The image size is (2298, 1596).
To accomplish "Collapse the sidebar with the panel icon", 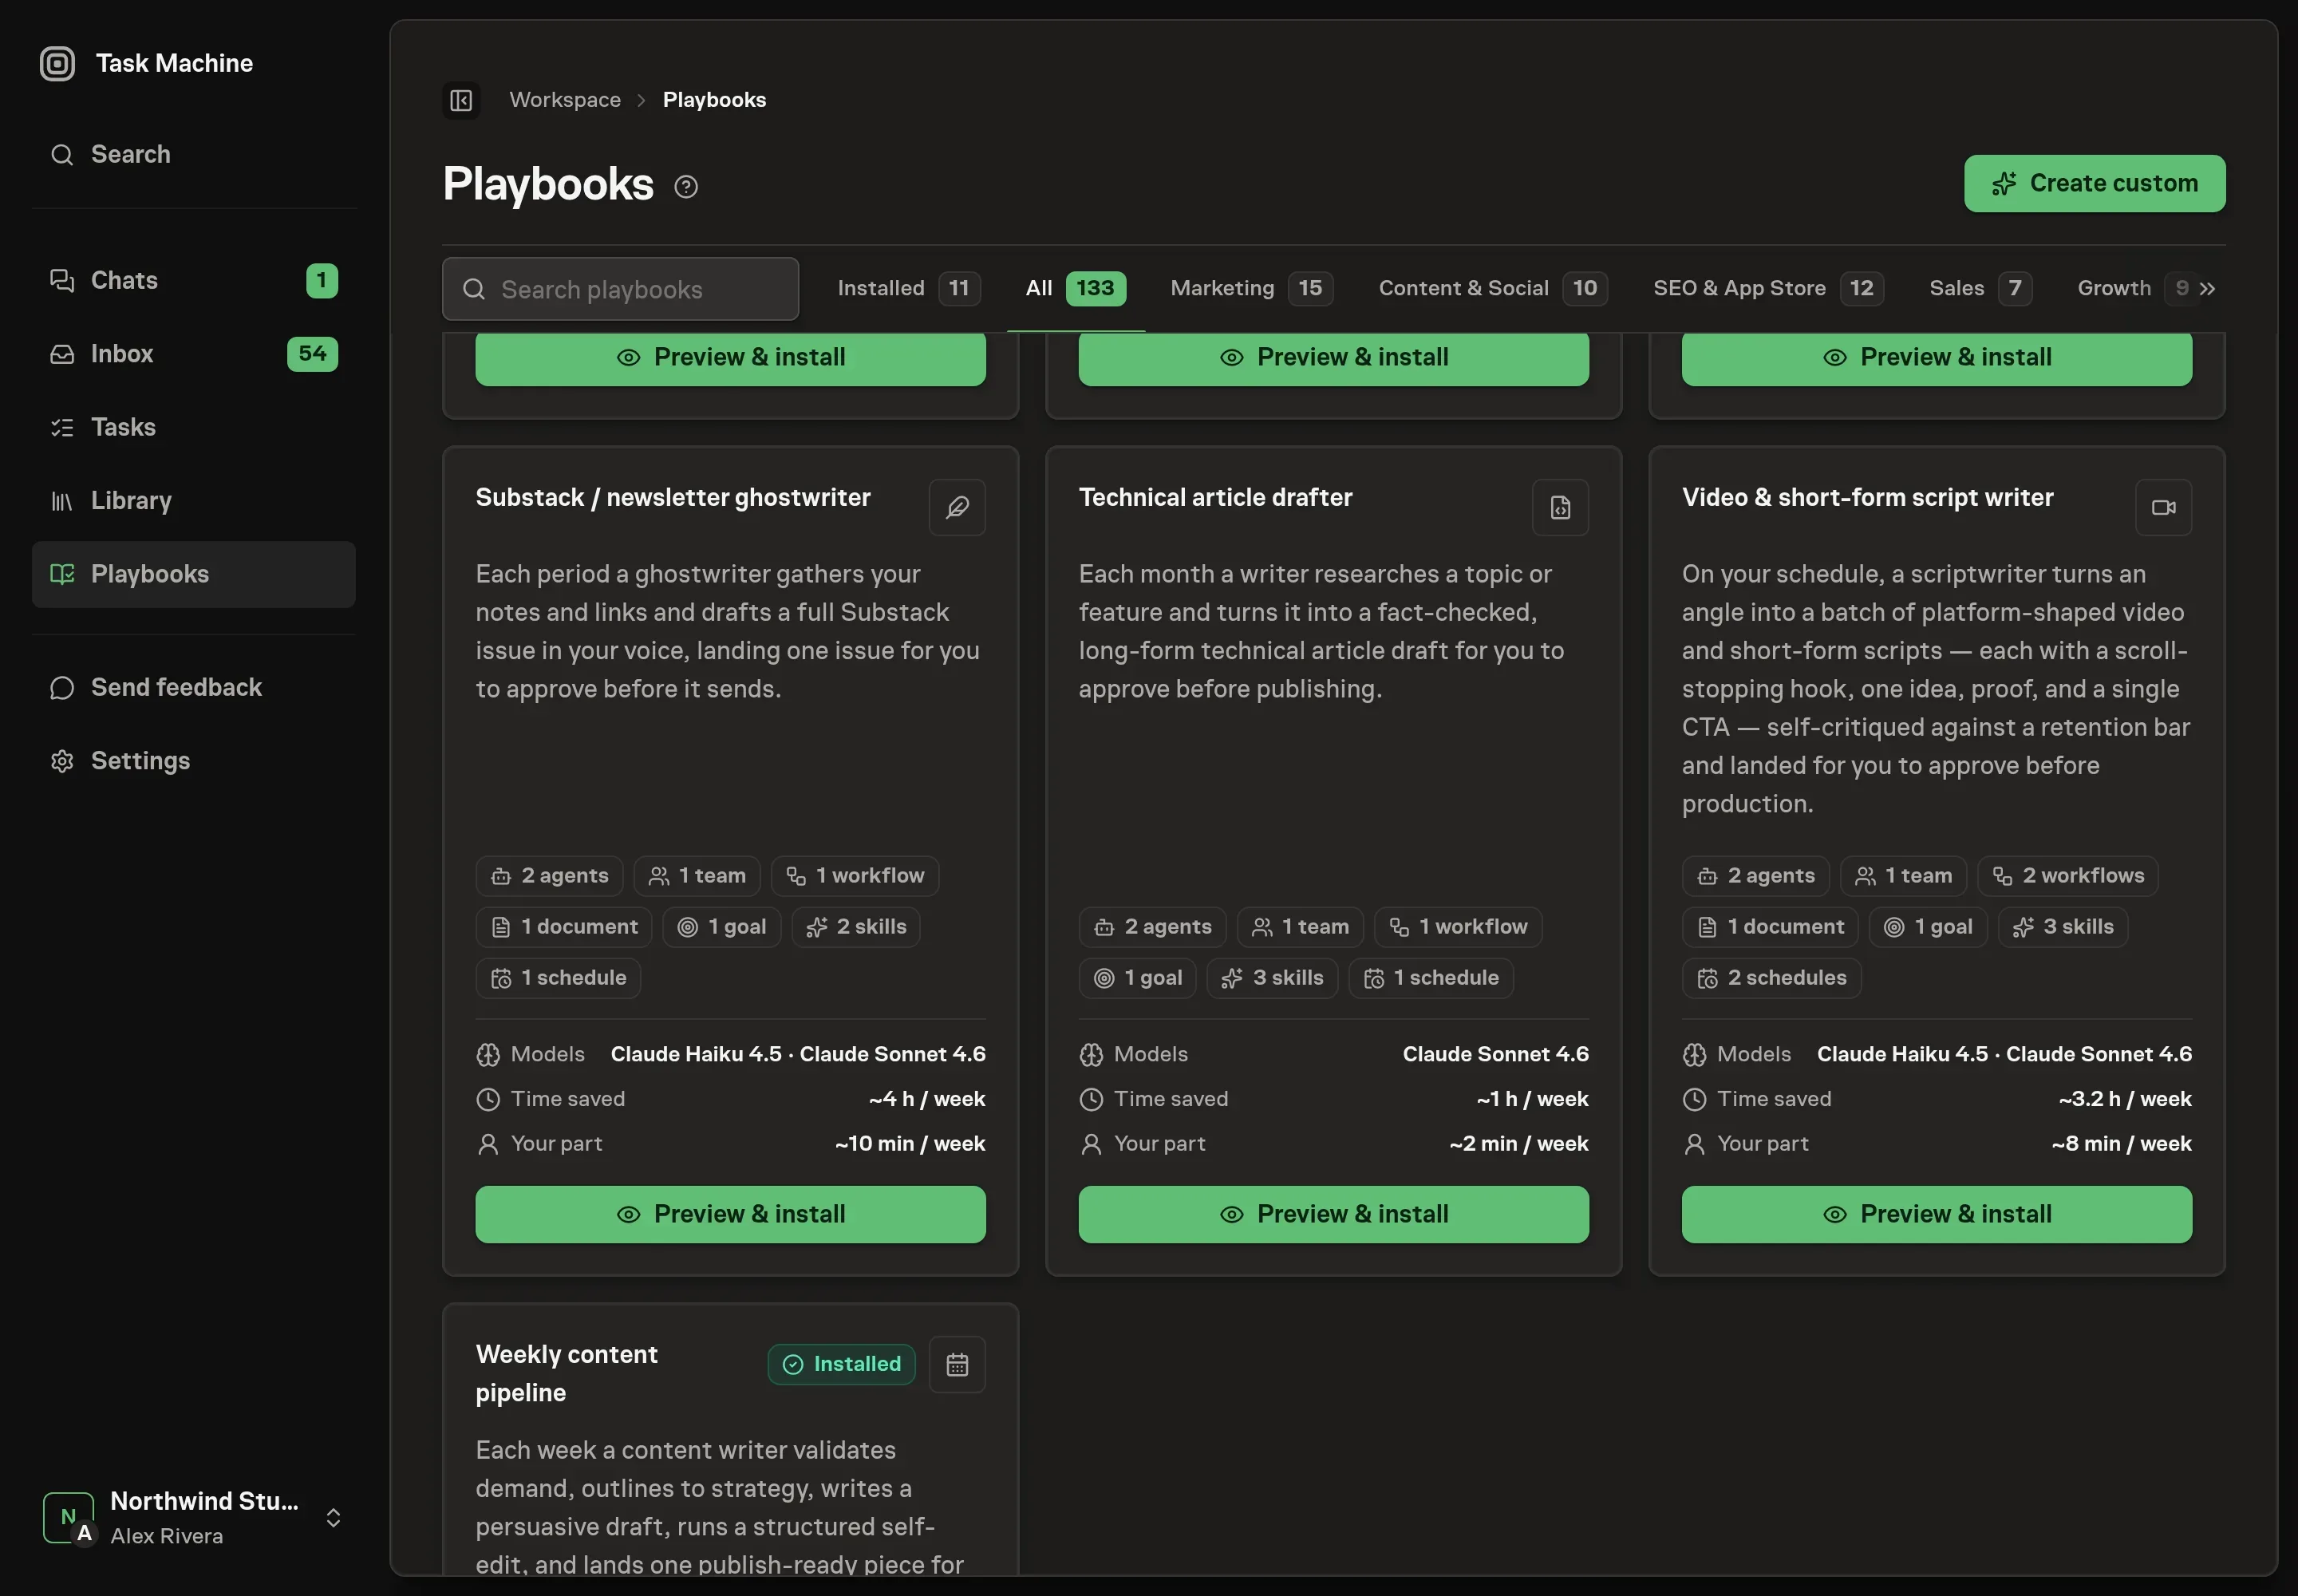I will (x=461, y=100).
